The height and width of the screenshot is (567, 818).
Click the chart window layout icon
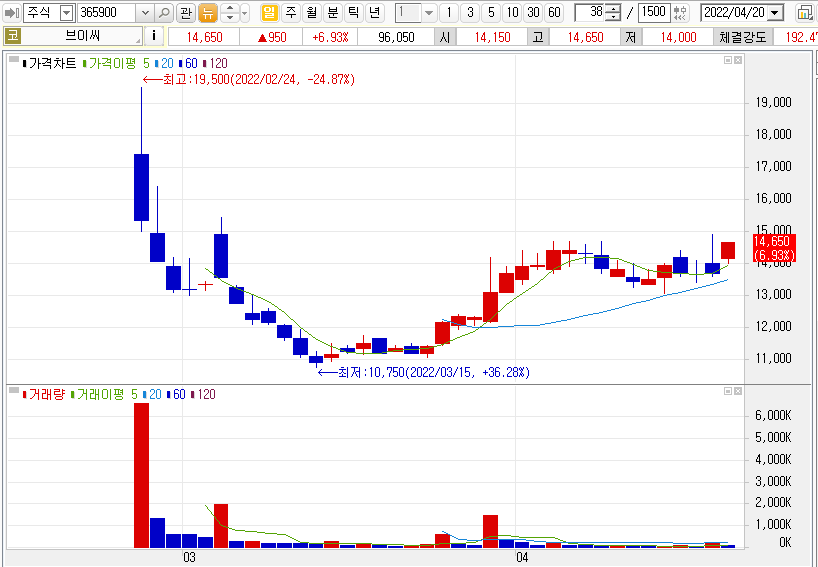pos(805,13)
